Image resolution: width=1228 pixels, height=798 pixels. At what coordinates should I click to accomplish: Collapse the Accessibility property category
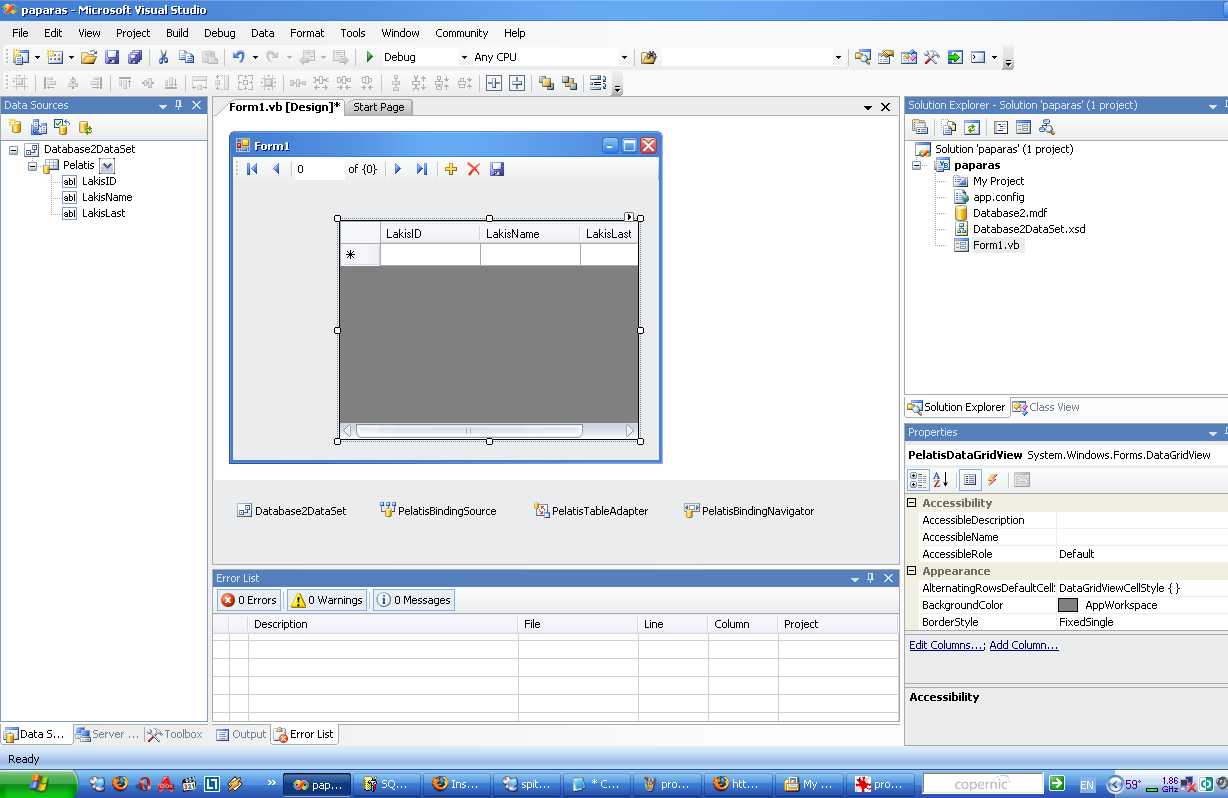[x=912, y=503]
